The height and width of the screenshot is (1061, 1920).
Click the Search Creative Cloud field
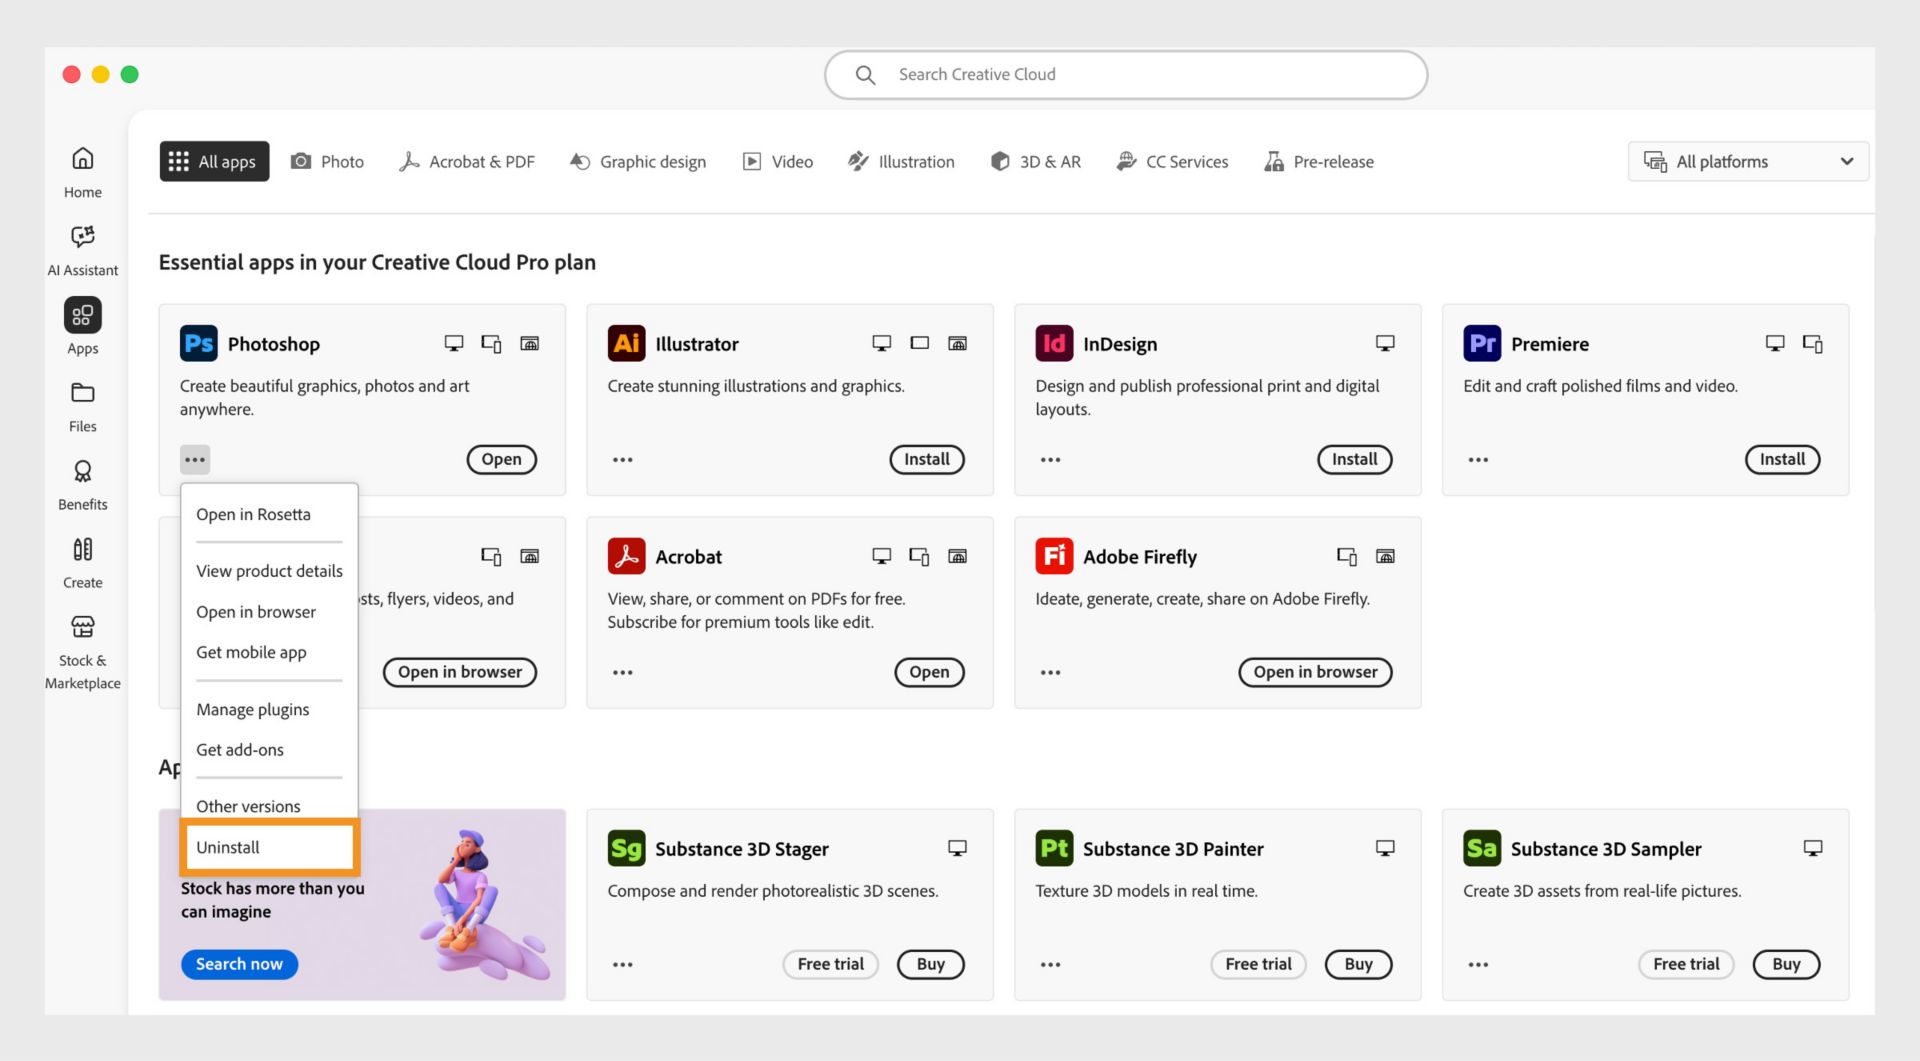click(x=1126, y=75)
